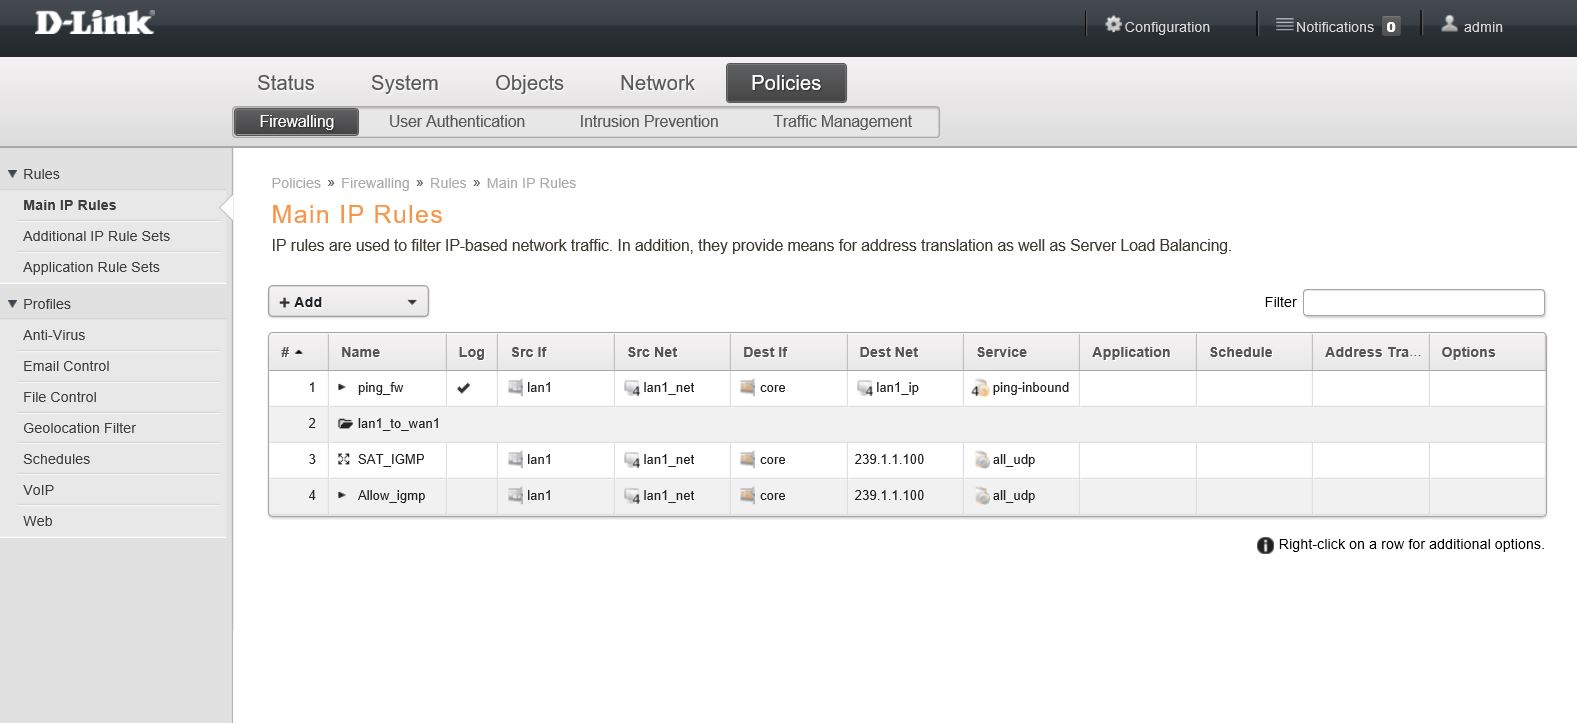This screenshot has width=1577, height=723.
Task: Go to Geolocation Filter profile
Action: click(79, 428)
